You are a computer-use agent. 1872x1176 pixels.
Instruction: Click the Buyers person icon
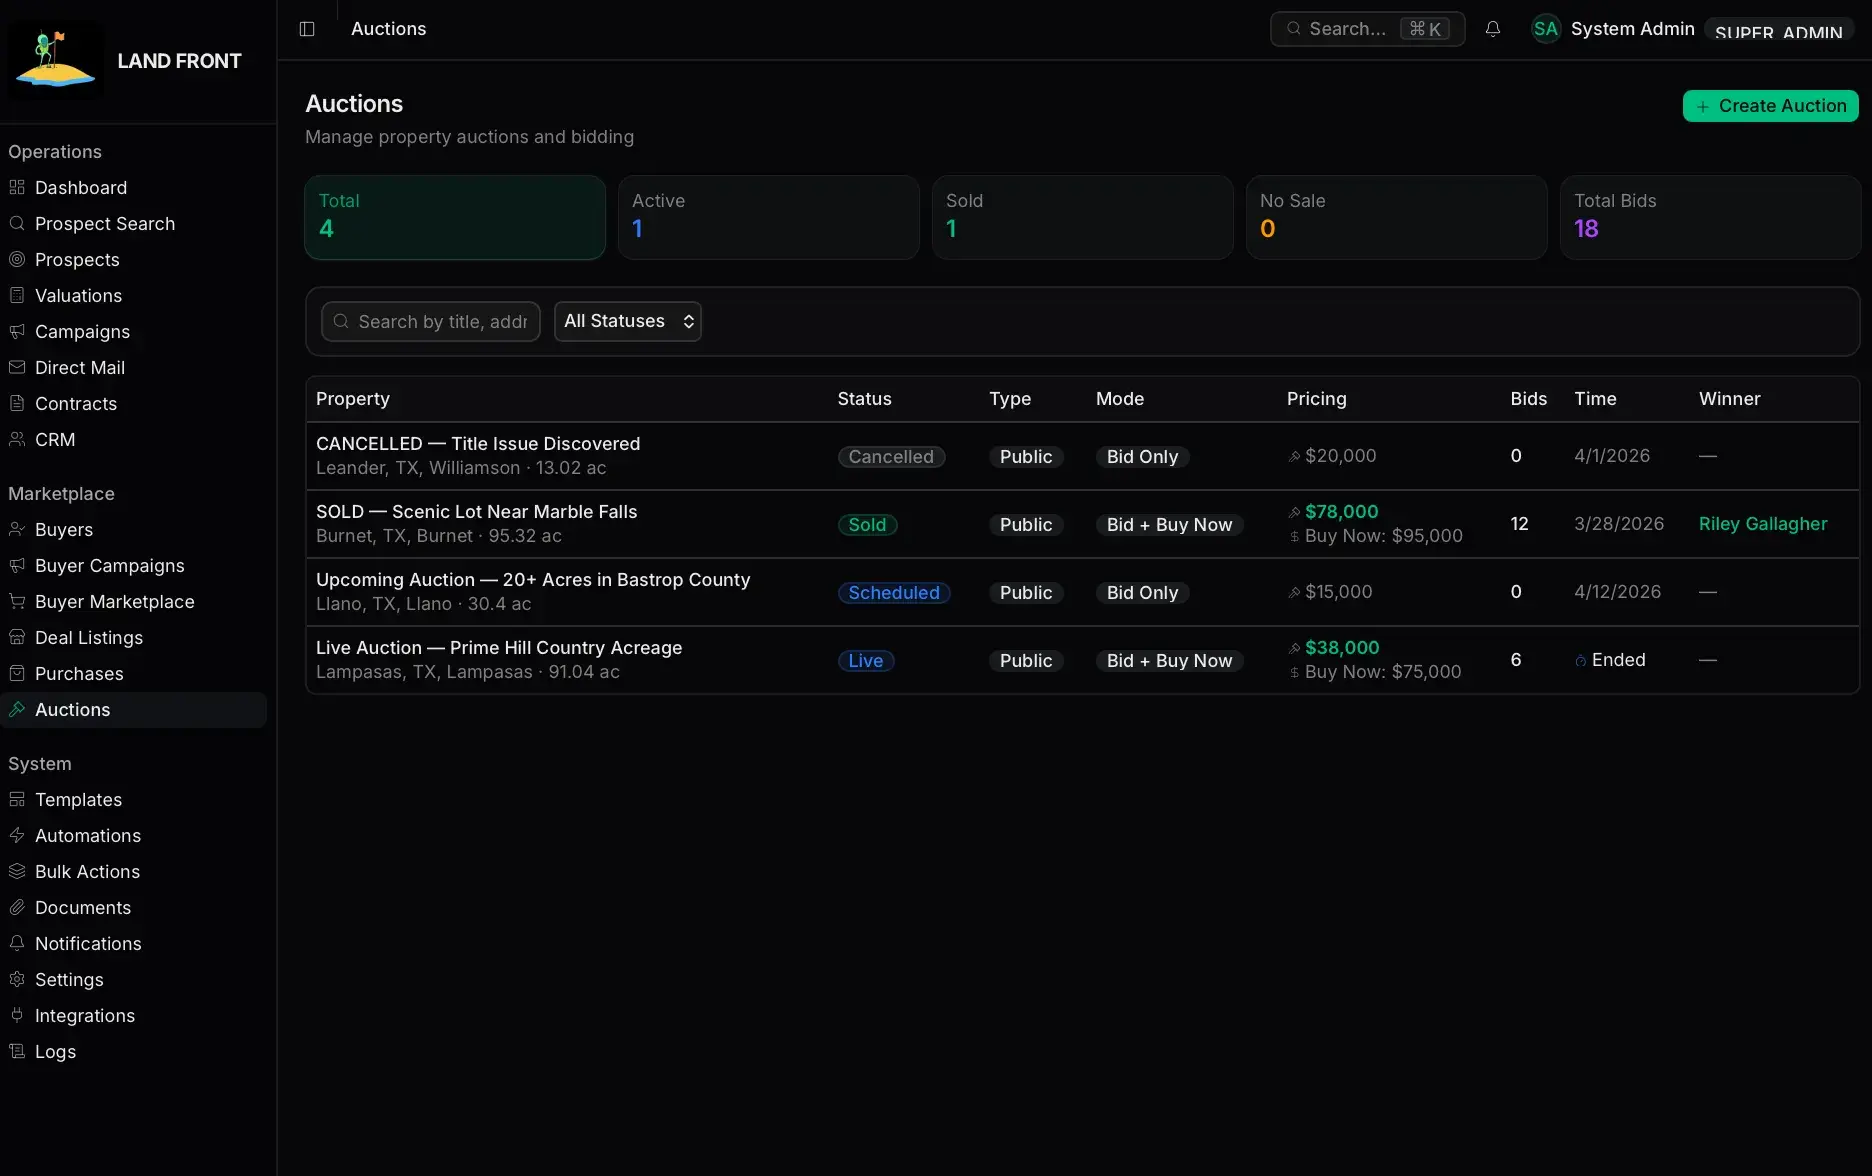click(17, 529)
